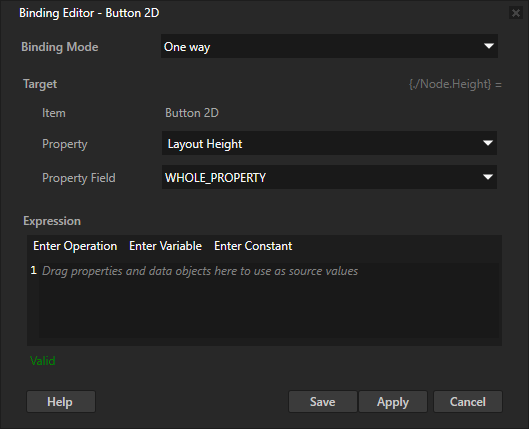Select Enter Variable in Expression
529x429 pixels.
pos(165,246)
